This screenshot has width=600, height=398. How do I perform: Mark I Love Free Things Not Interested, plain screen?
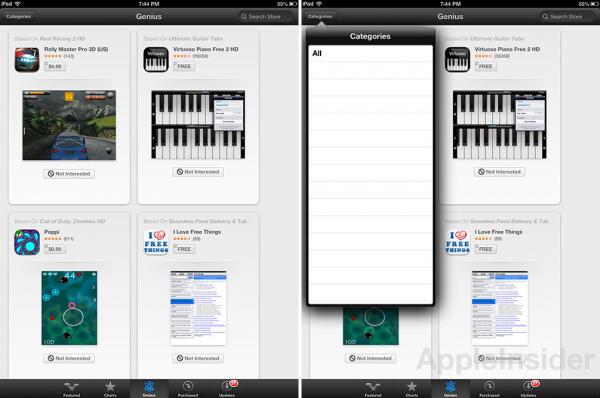tap(198, 358)
